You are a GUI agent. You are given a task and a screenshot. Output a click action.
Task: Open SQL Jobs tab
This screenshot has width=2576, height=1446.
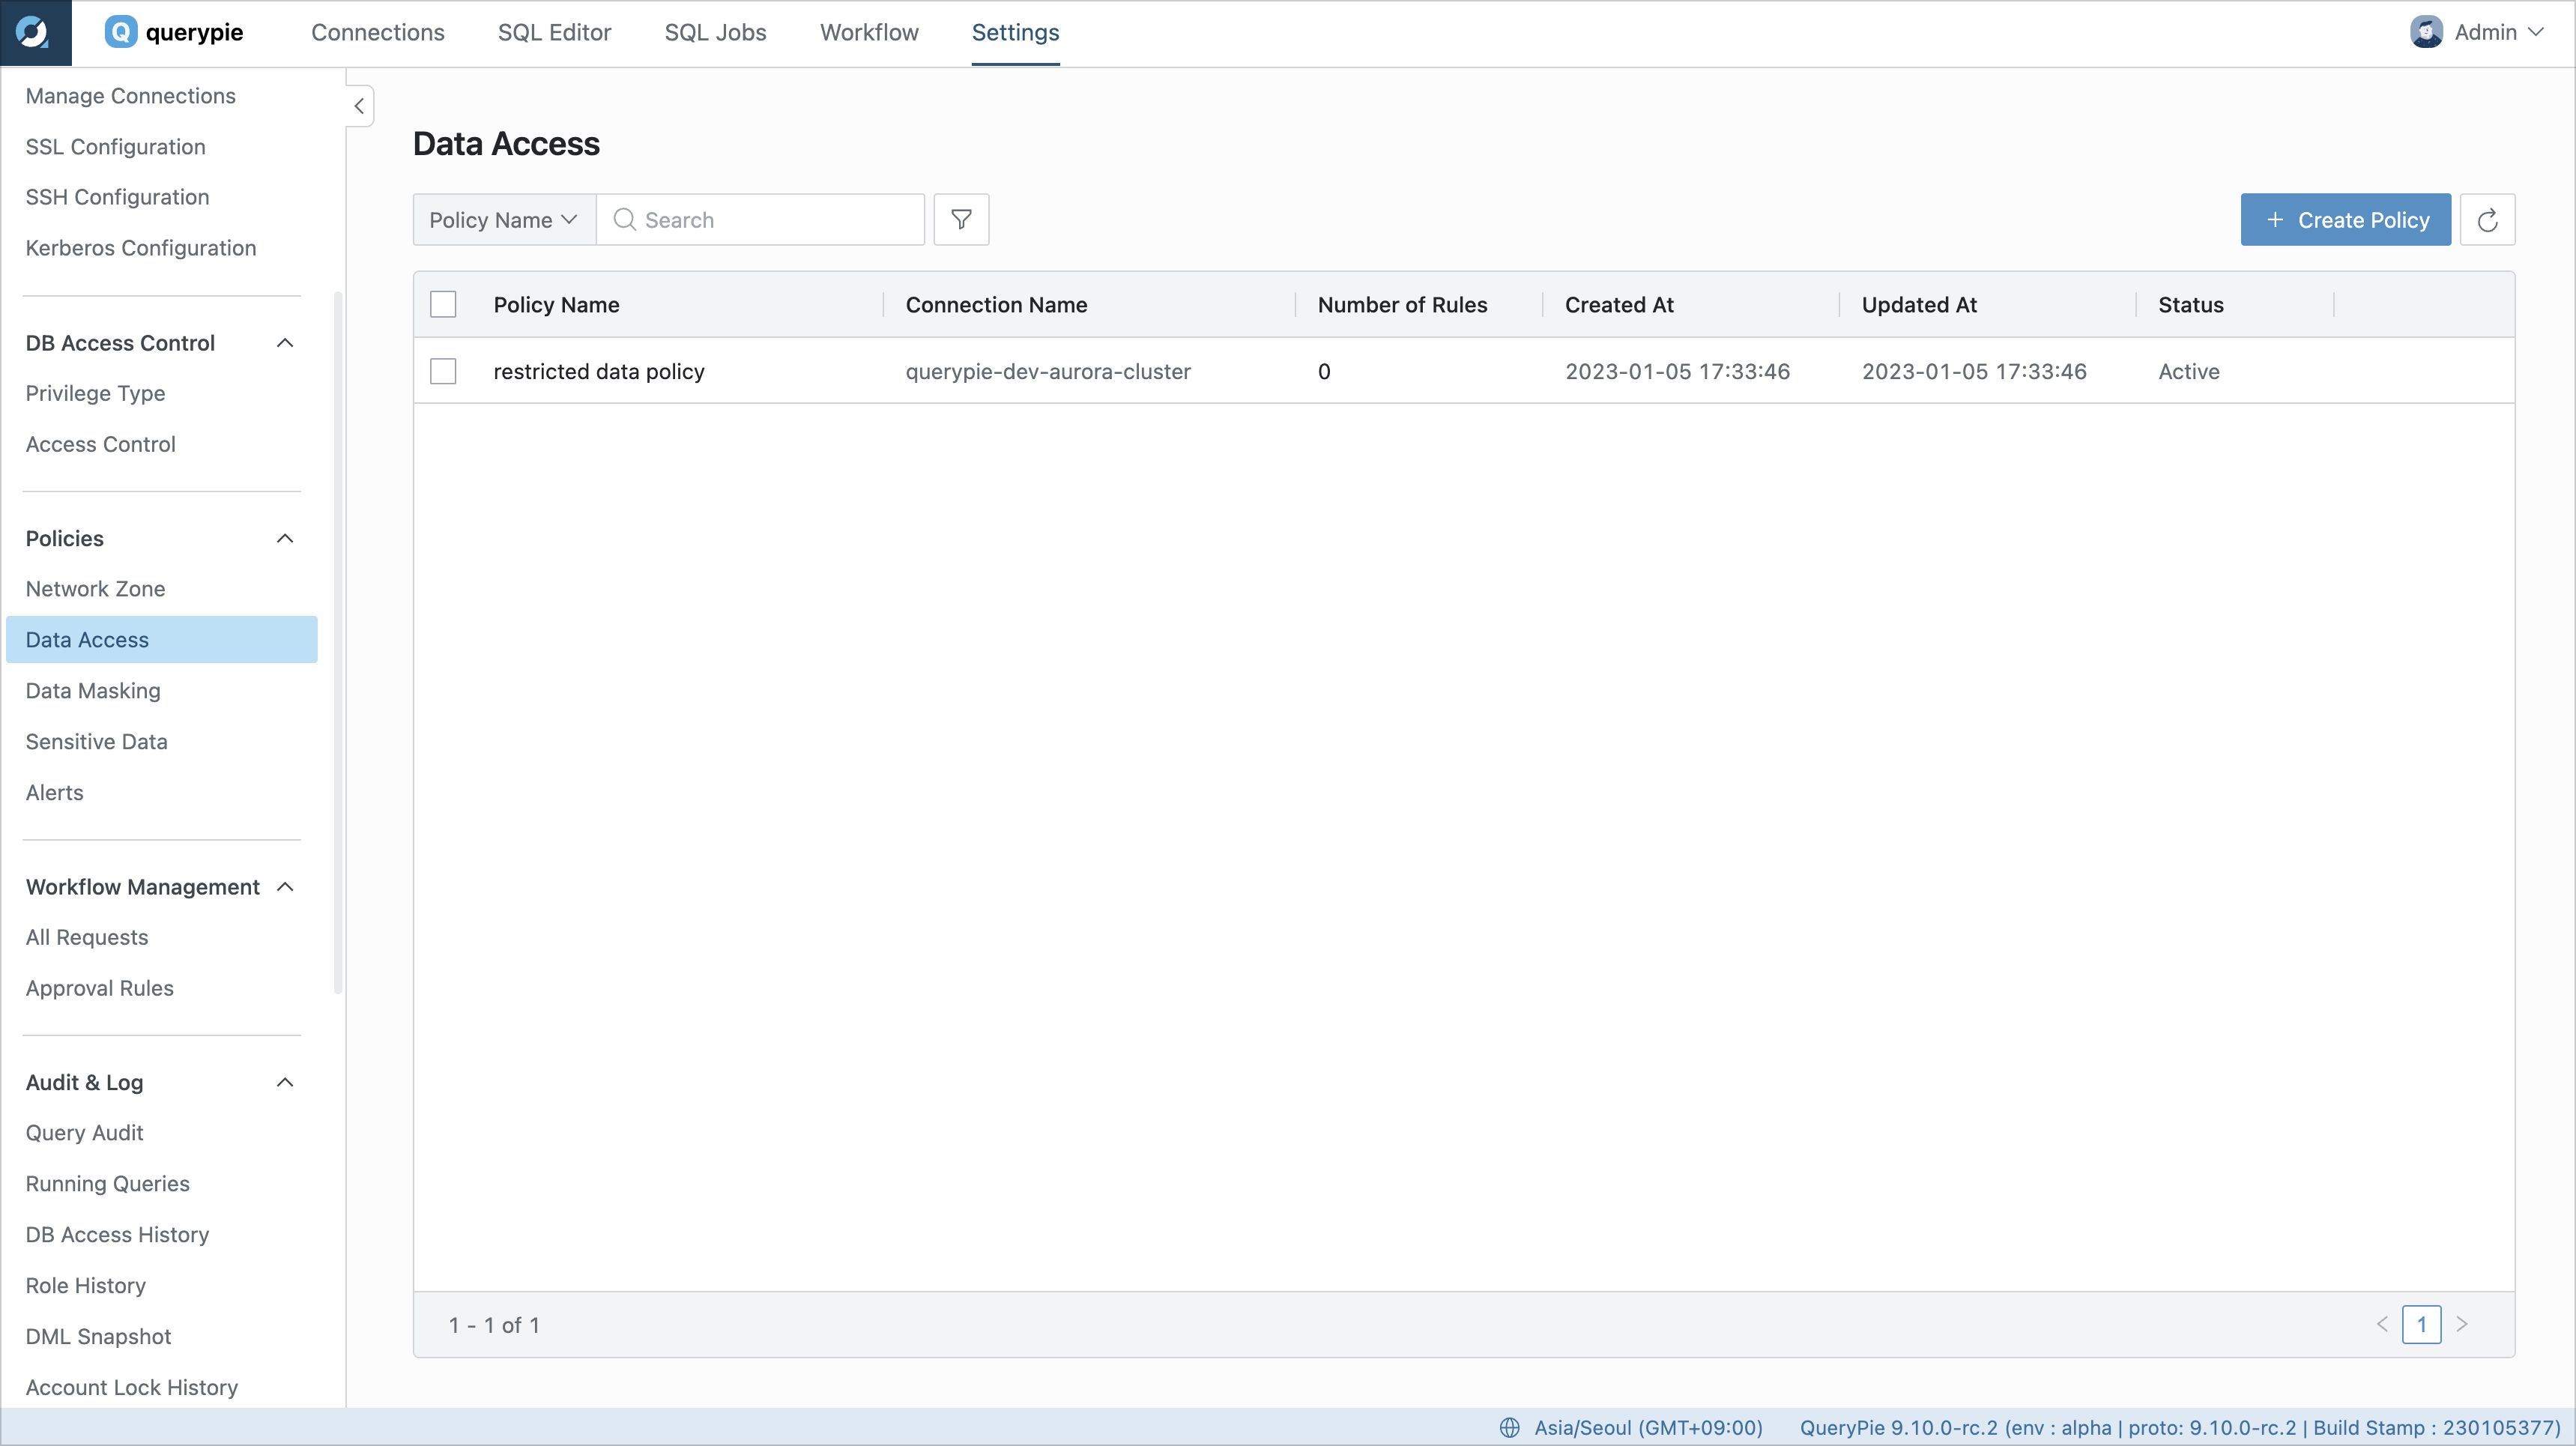pyautogui.click(x=715, y=32)
